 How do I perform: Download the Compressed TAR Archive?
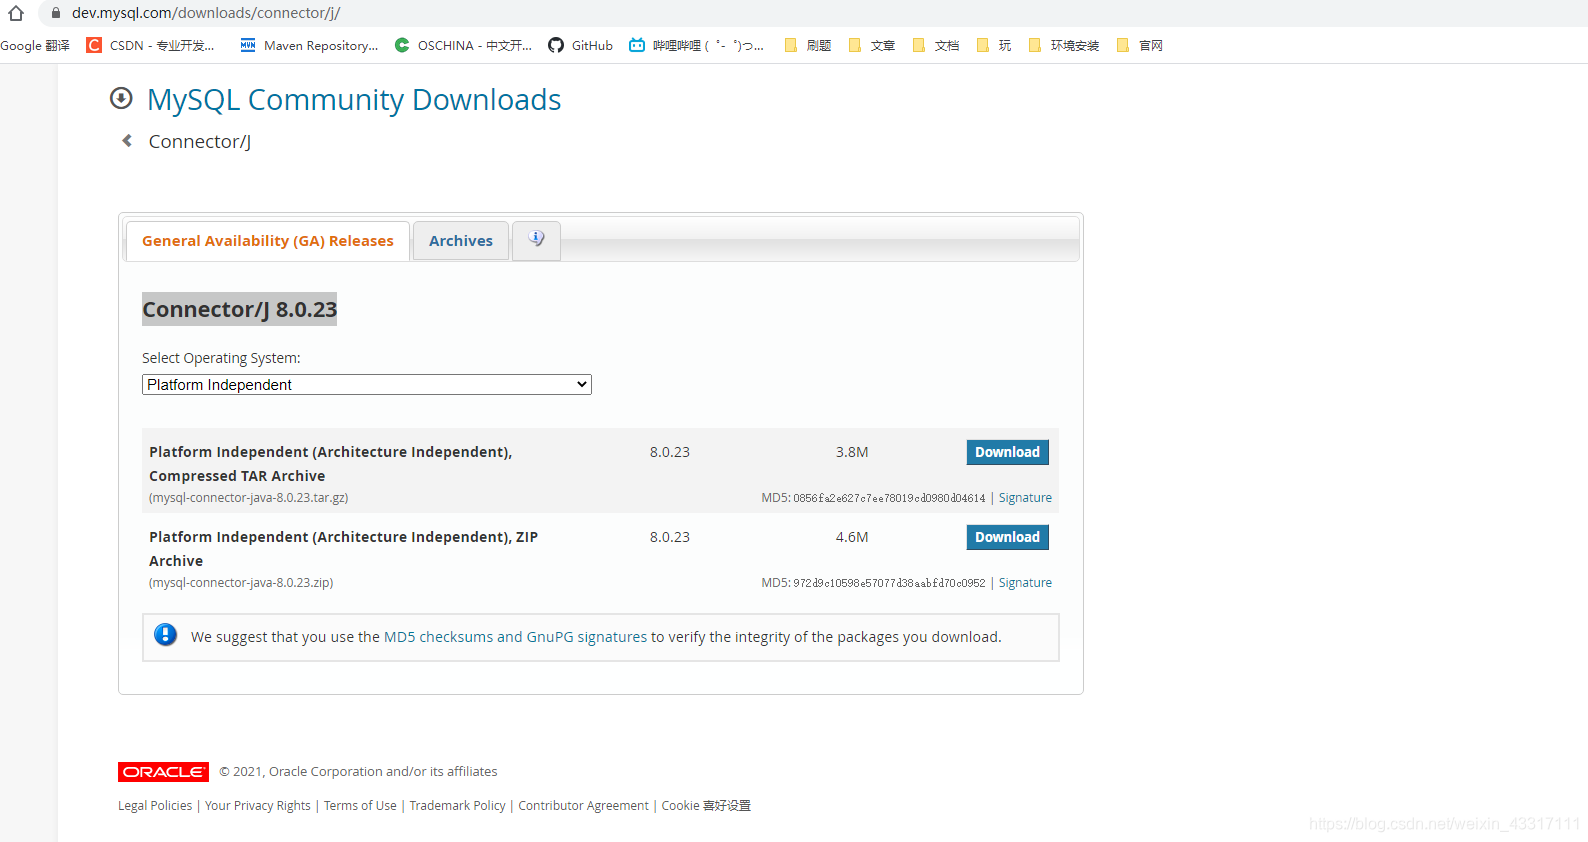click(x=1007, y=452)
